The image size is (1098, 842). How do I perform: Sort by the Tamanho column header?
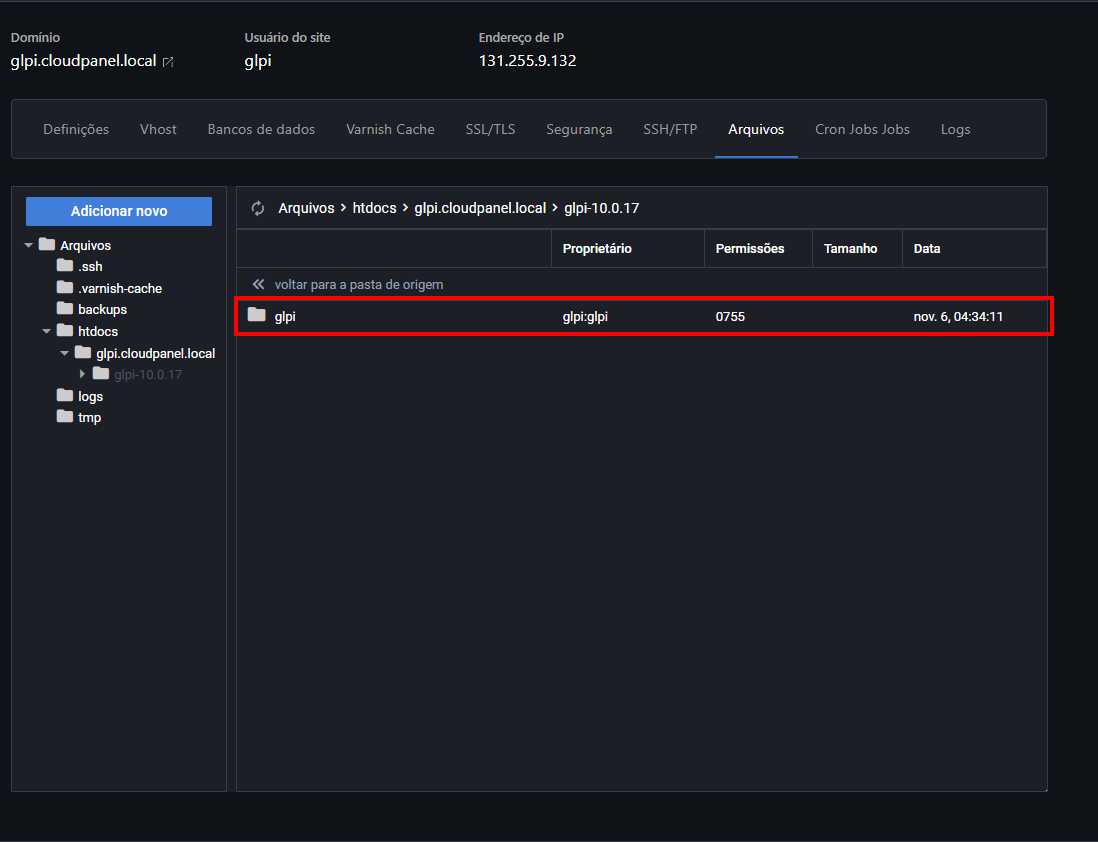[x=850, y=248]
